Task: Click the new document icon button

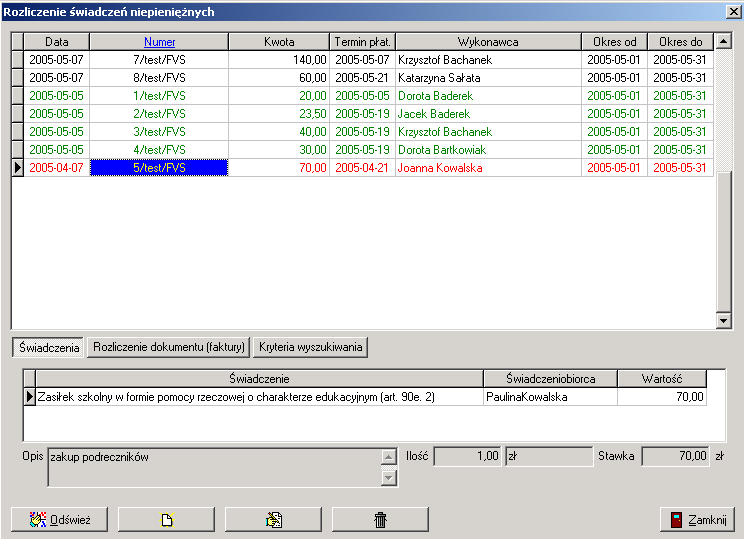Action: 166,520
